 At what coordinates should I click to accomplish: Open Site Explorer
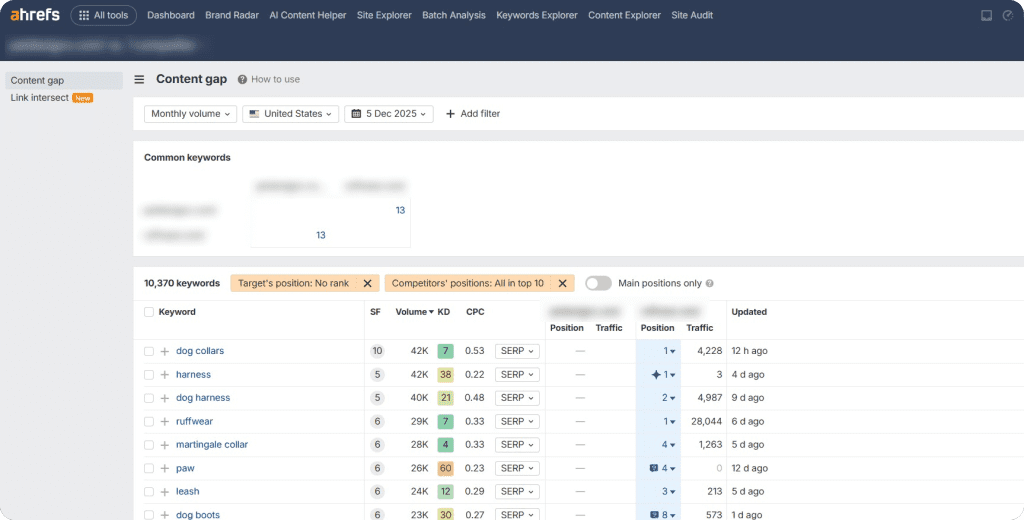(384, 15)
